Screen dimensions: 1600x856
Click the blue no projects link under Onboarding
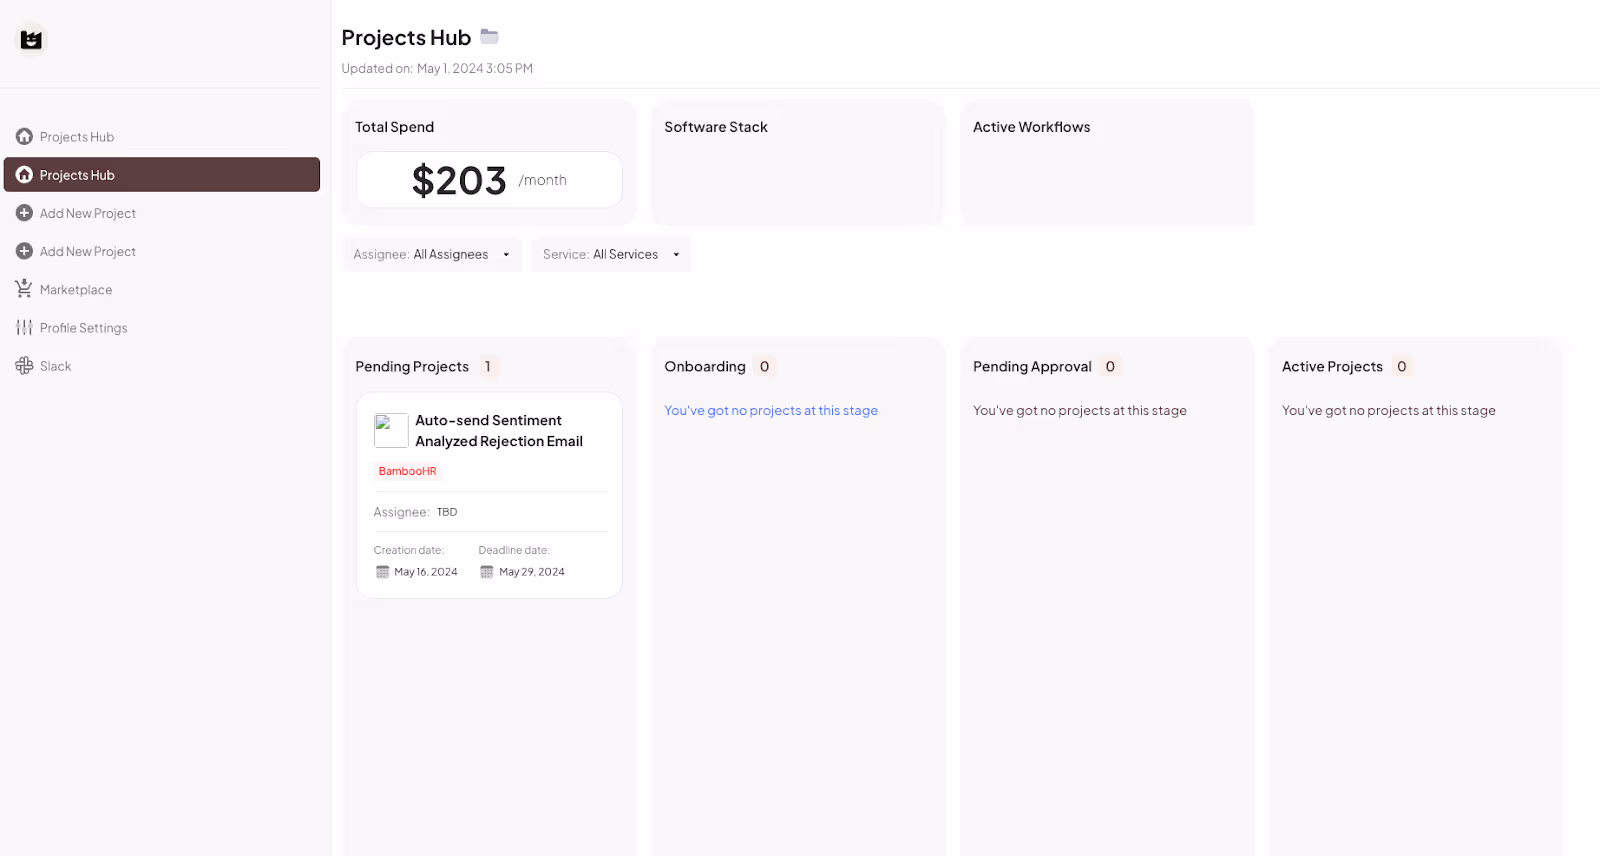[771, 410]
